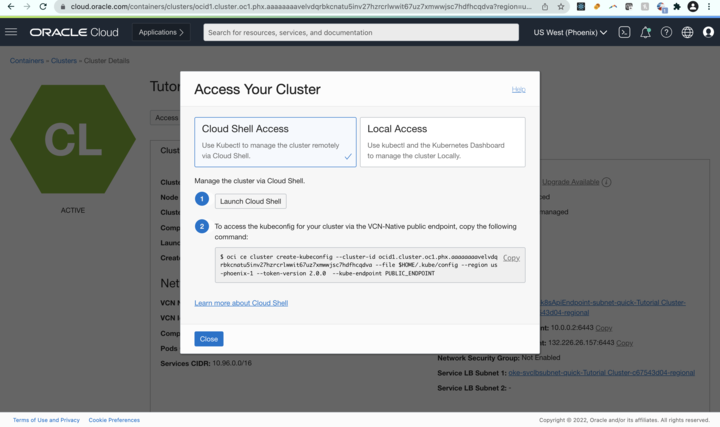Open Cloud Shell developer tools icon
Viewport: 720px width, 427px height.
click(624, 32)
